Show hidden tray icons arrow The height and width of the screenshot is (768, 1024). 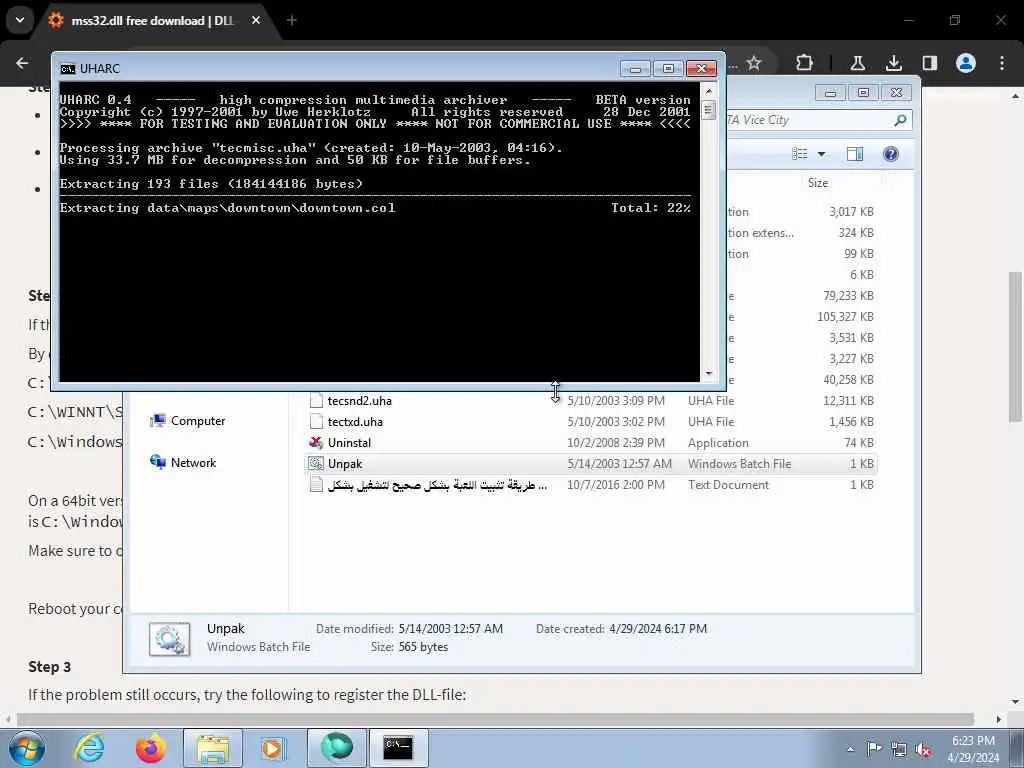click(x=850, y=749)
